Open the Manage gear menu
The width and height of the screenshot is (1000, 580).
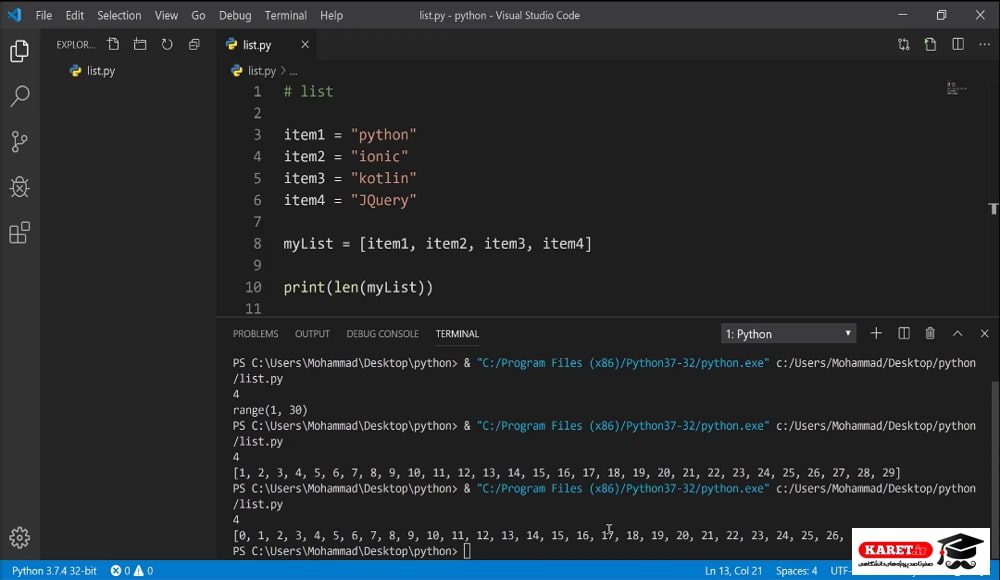tap(20, 538)
